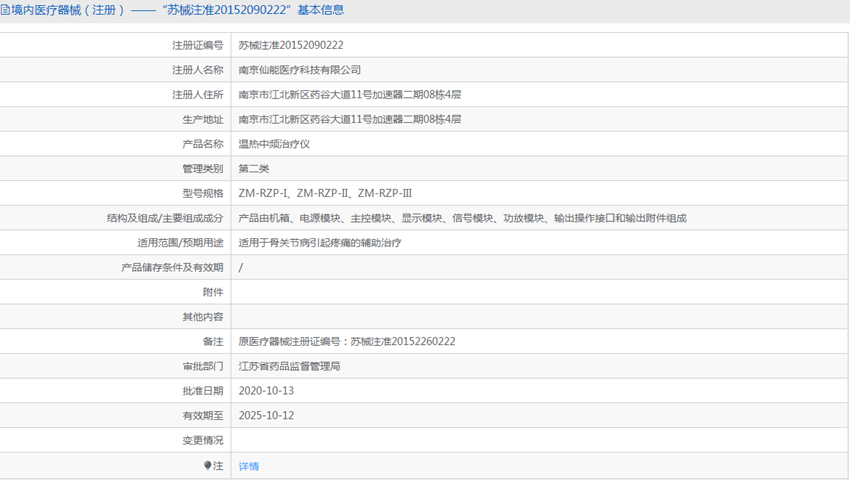Select the registration number 苏械注准20152090222 value

(x=291, y=46)
